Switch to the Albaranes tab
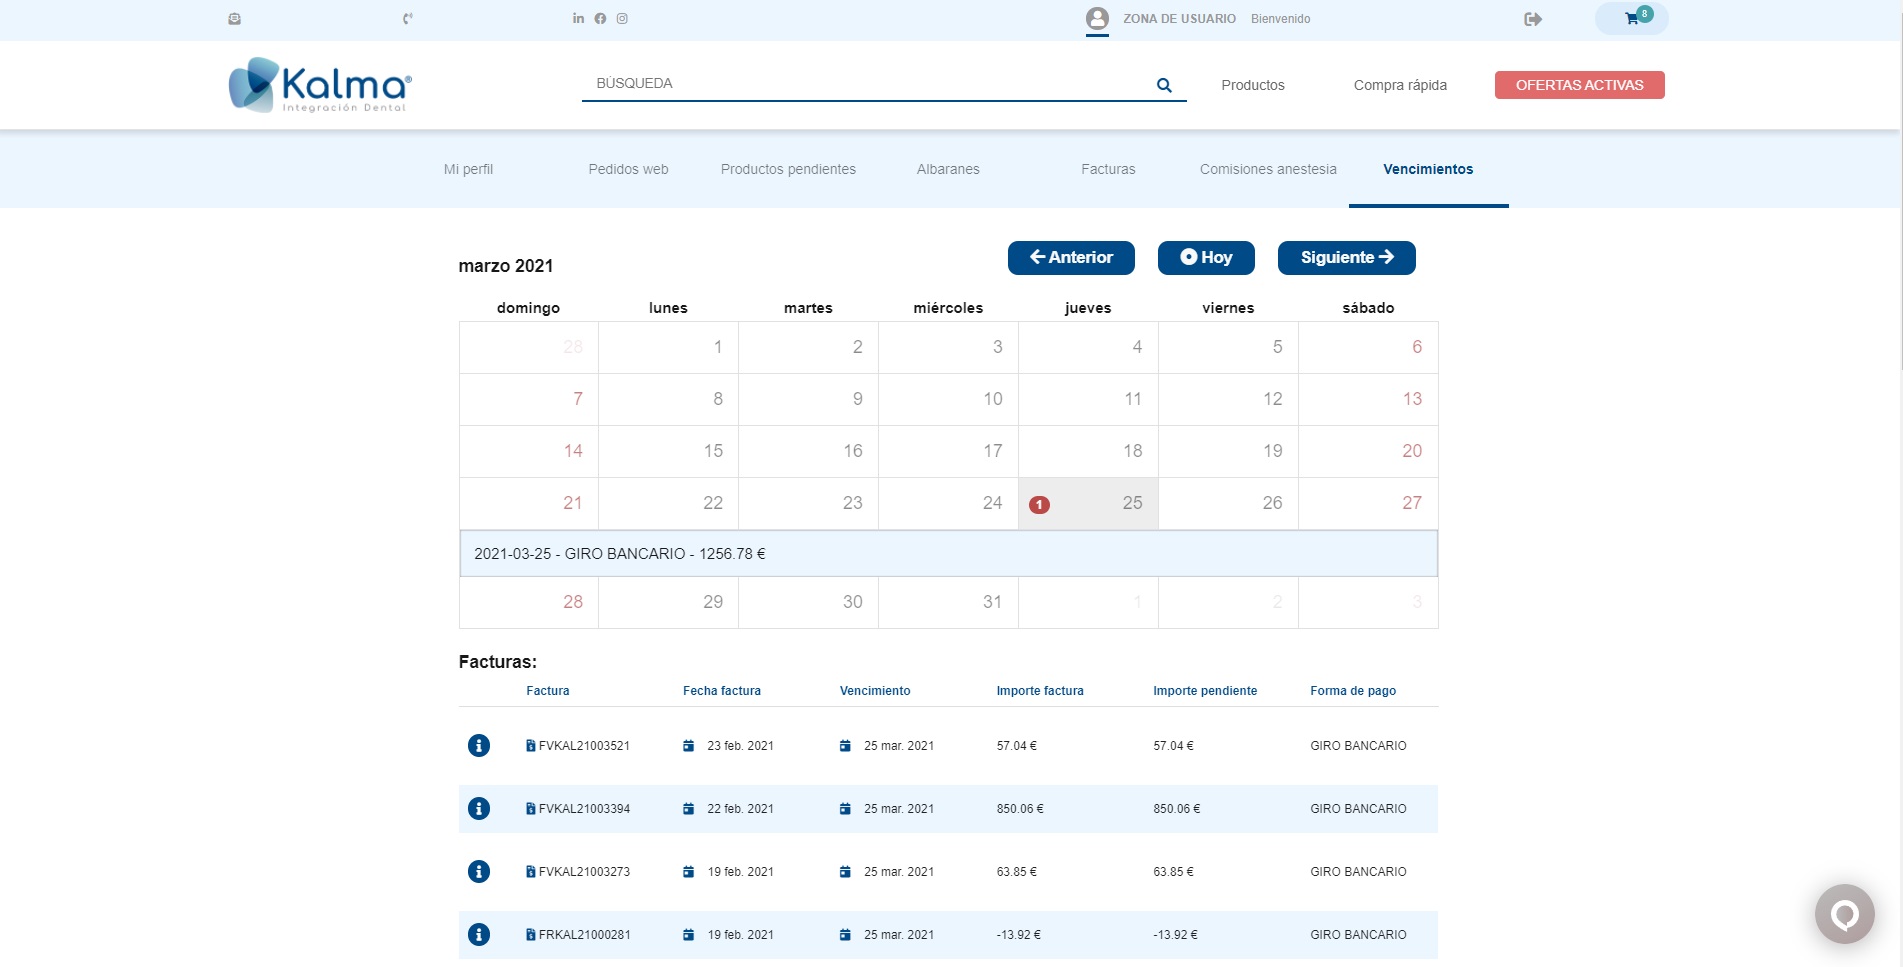Screen dimensions: 1903x967 pyautogui.click(x=948, y=169)
